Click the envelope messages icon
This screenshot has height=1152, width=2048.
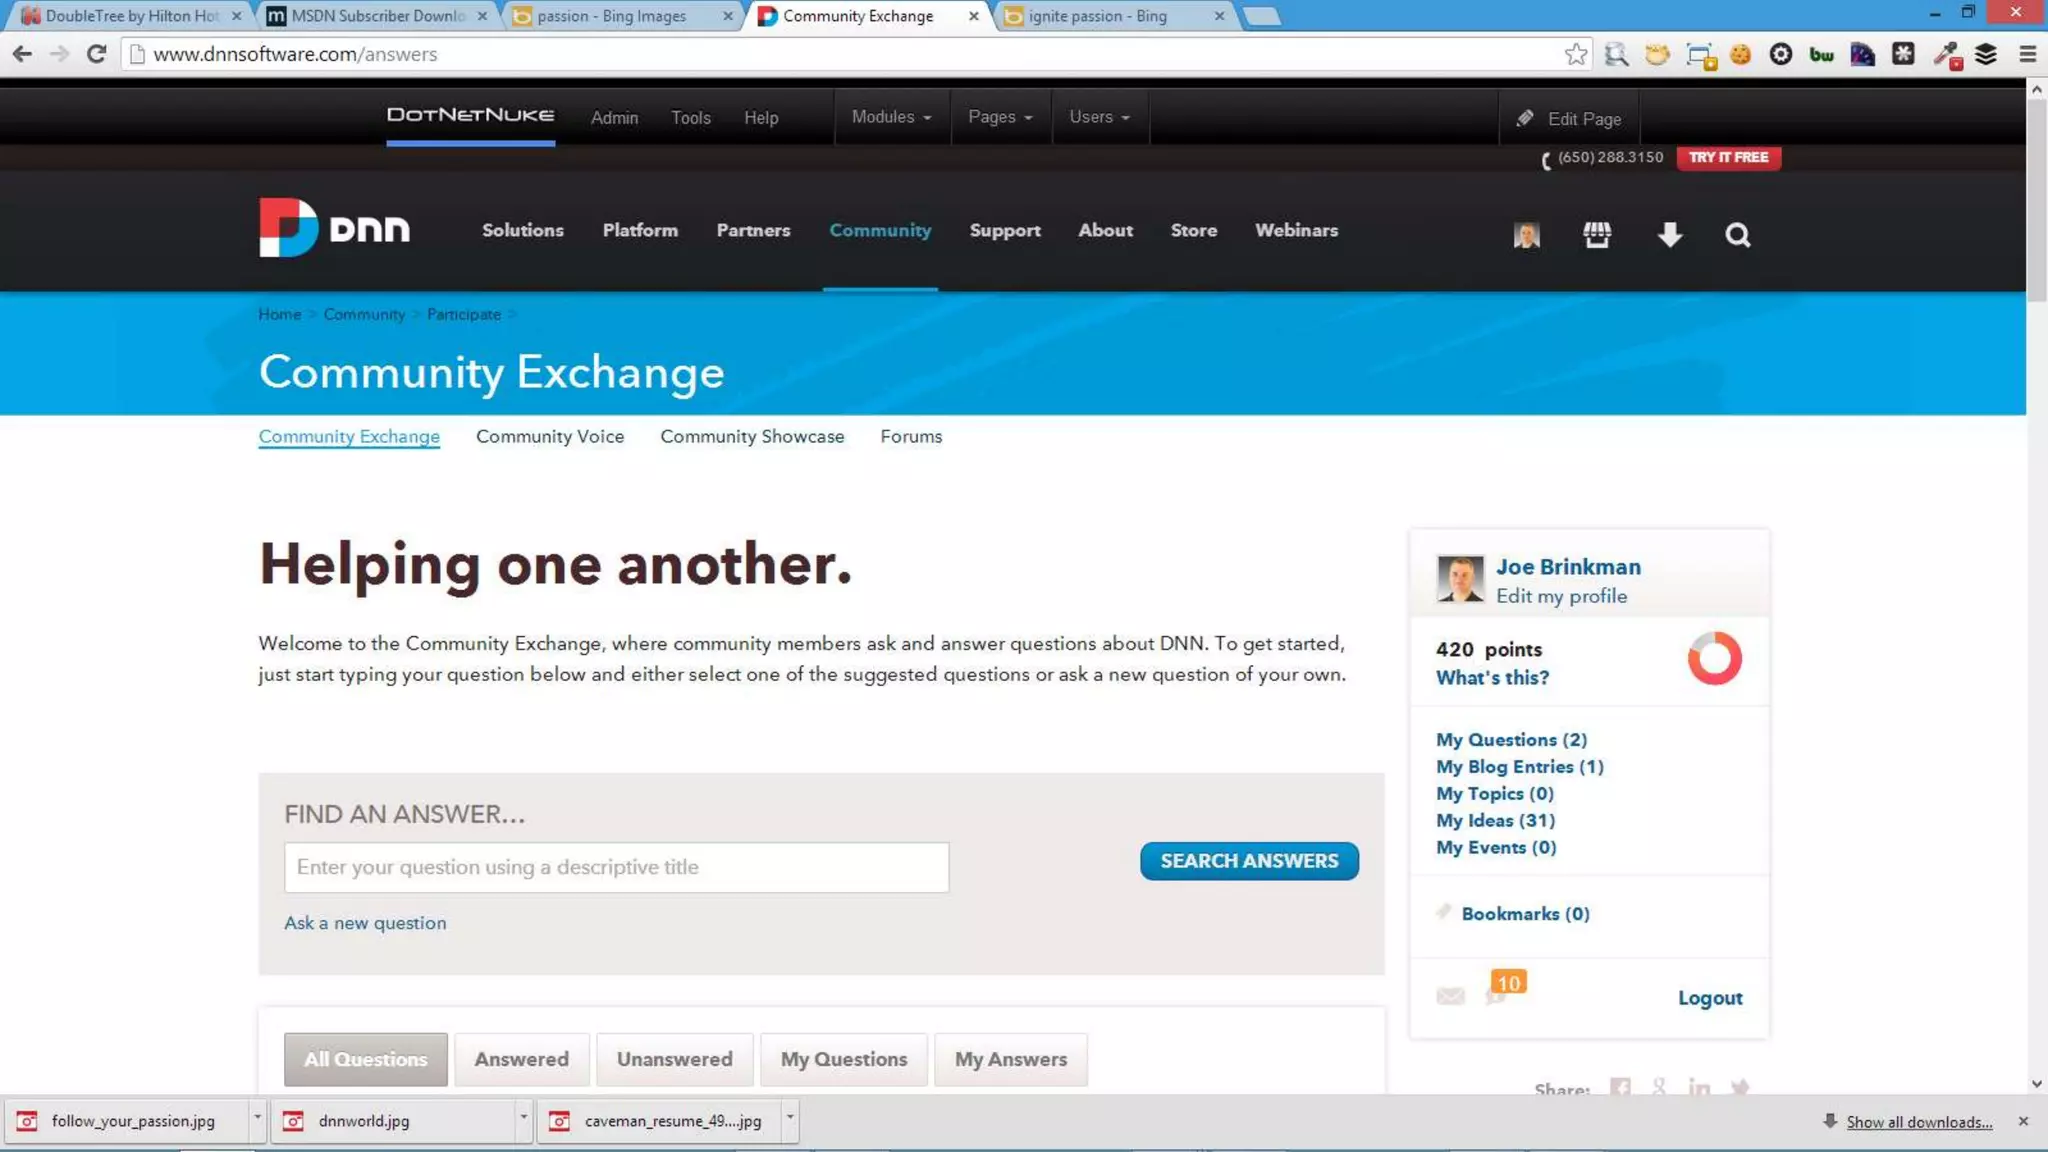1450,996
